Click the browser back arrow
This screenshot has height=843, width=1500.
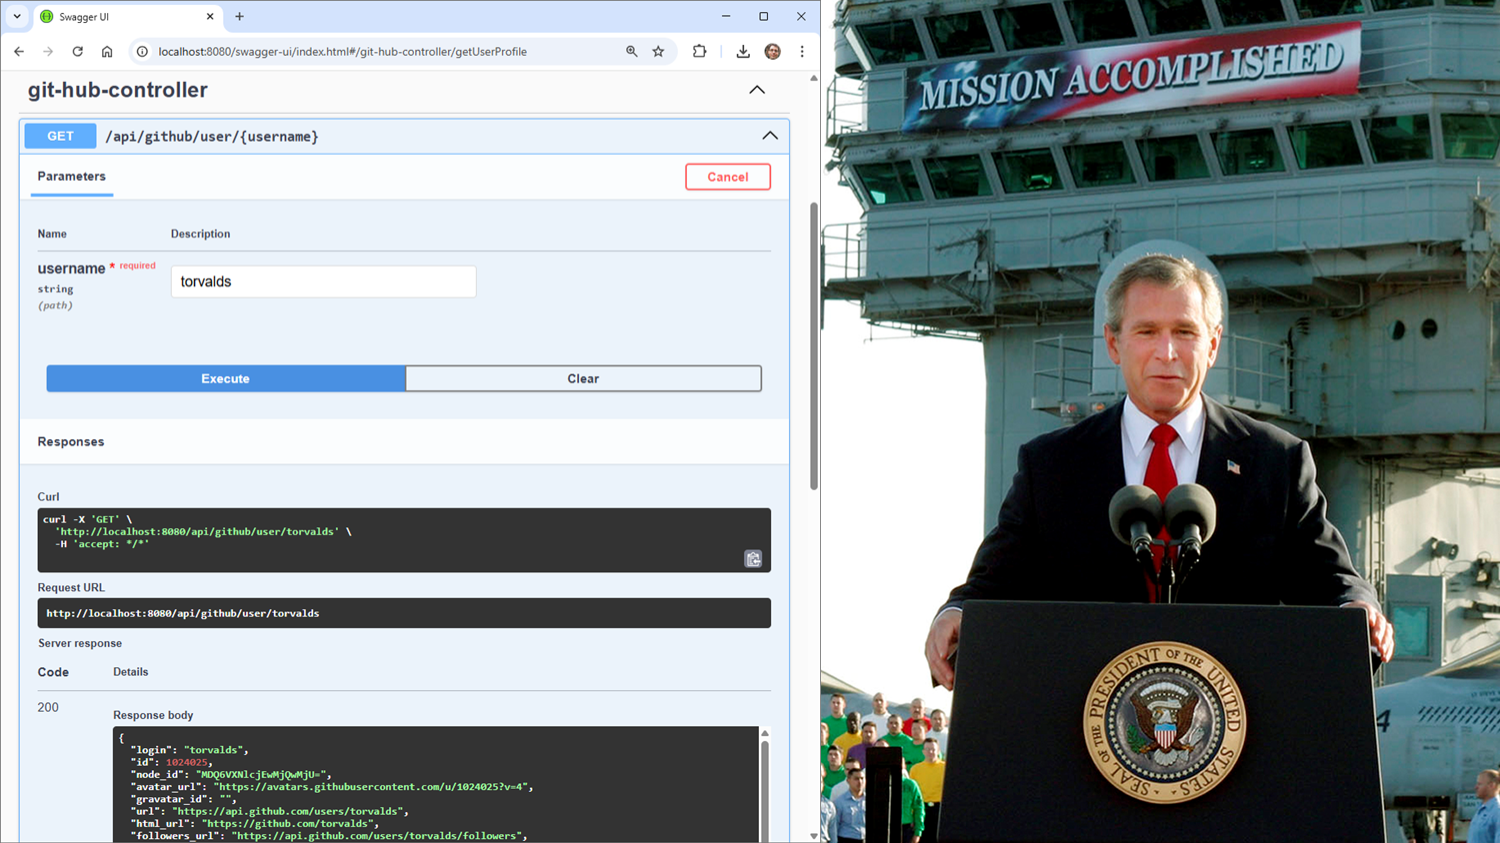(19, 52)
